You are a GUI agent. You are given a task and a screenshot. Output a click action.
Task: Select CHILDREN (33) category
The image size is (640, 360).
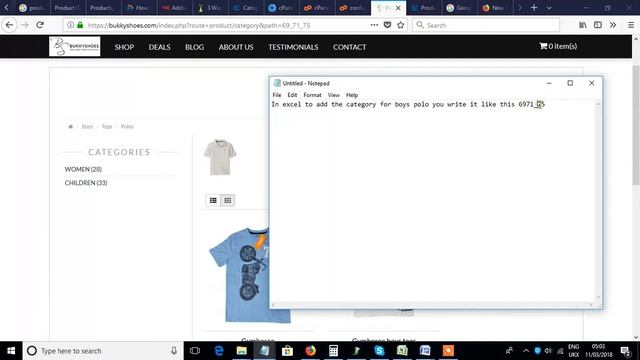(86, 183)
